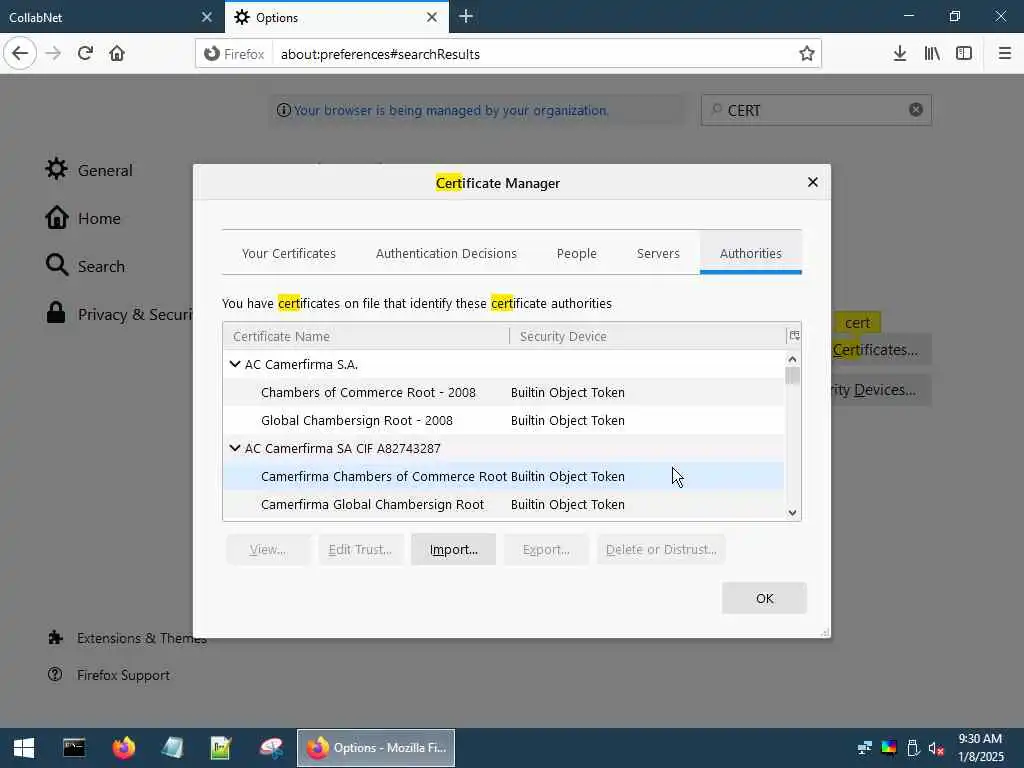This screenshot has width=1024, height=768.
Task: Click Delete or Distrust... button
Action: click(661, 549)
